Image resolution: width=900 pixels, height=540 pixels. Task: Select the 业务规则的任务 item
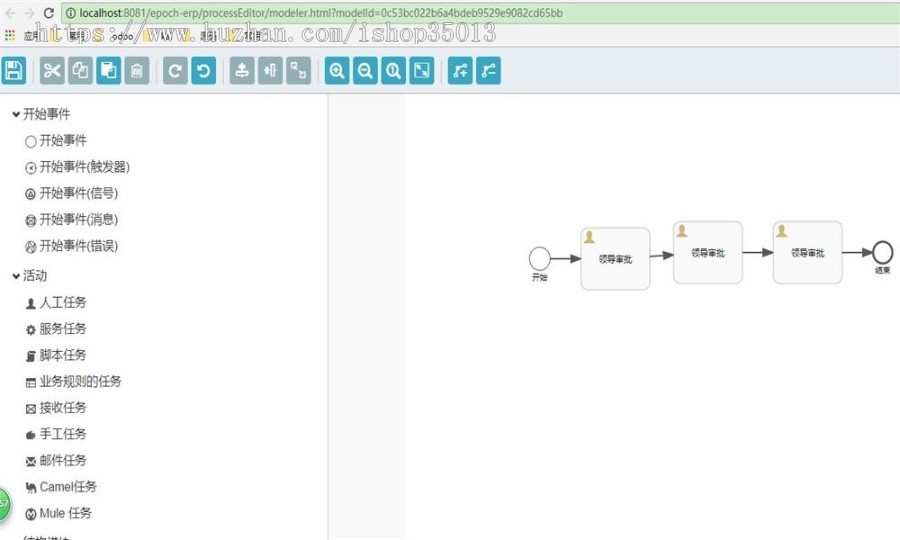[x=73, y=382]
